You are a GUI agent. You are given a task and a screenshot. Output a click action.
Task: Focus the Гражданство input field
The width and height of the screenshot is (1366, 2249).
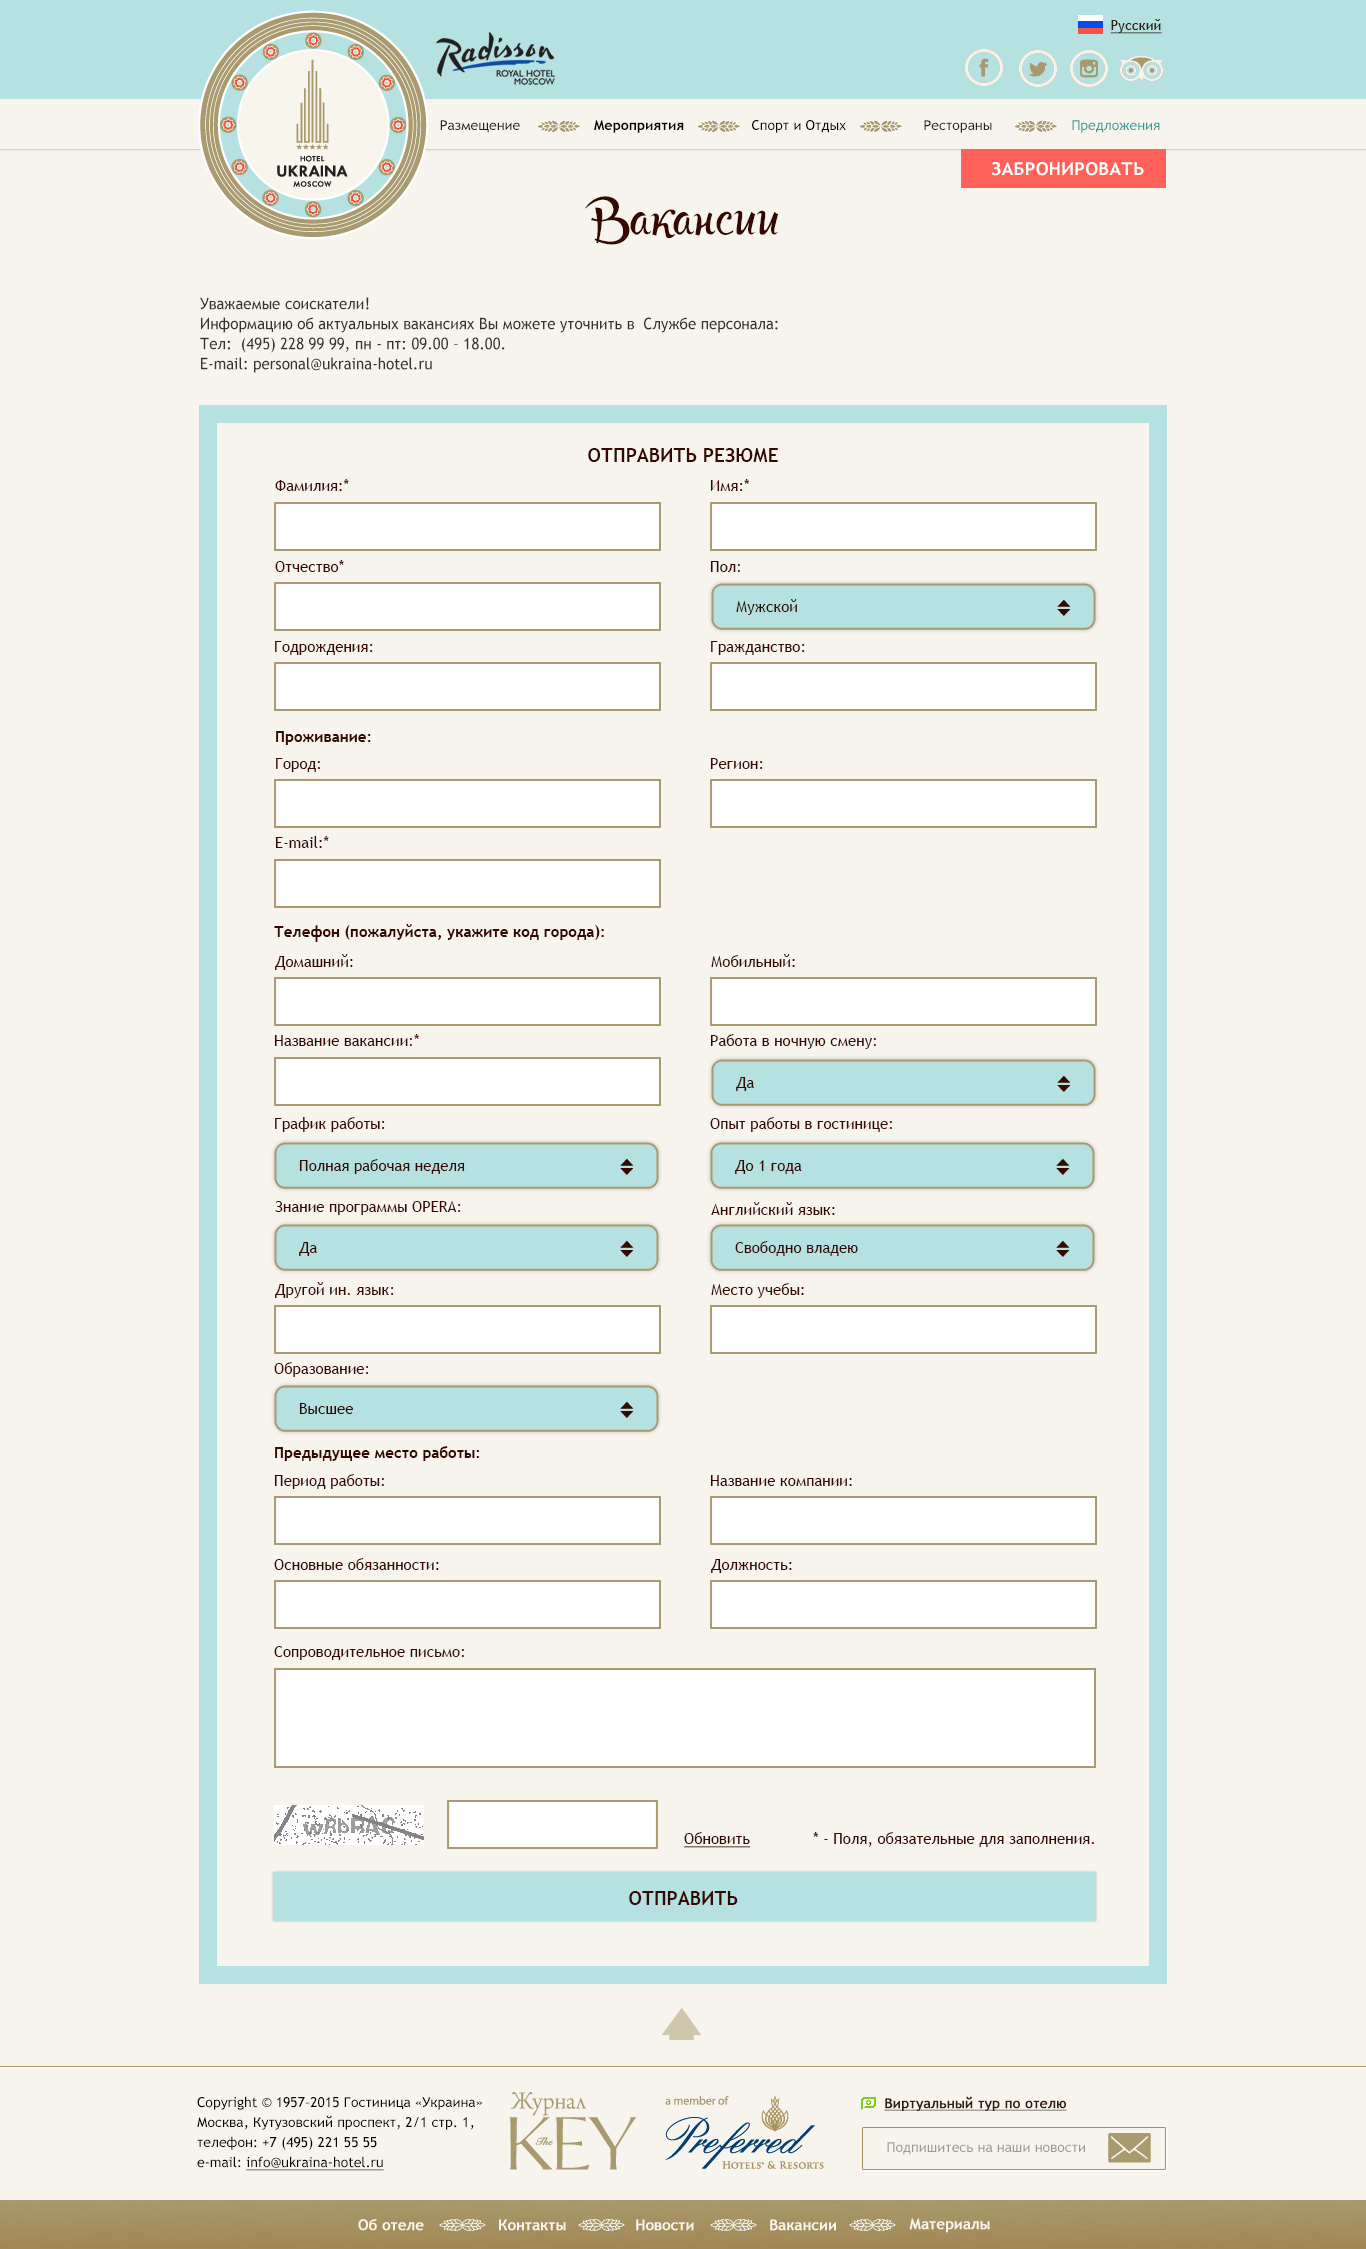[x=903, y=686]
